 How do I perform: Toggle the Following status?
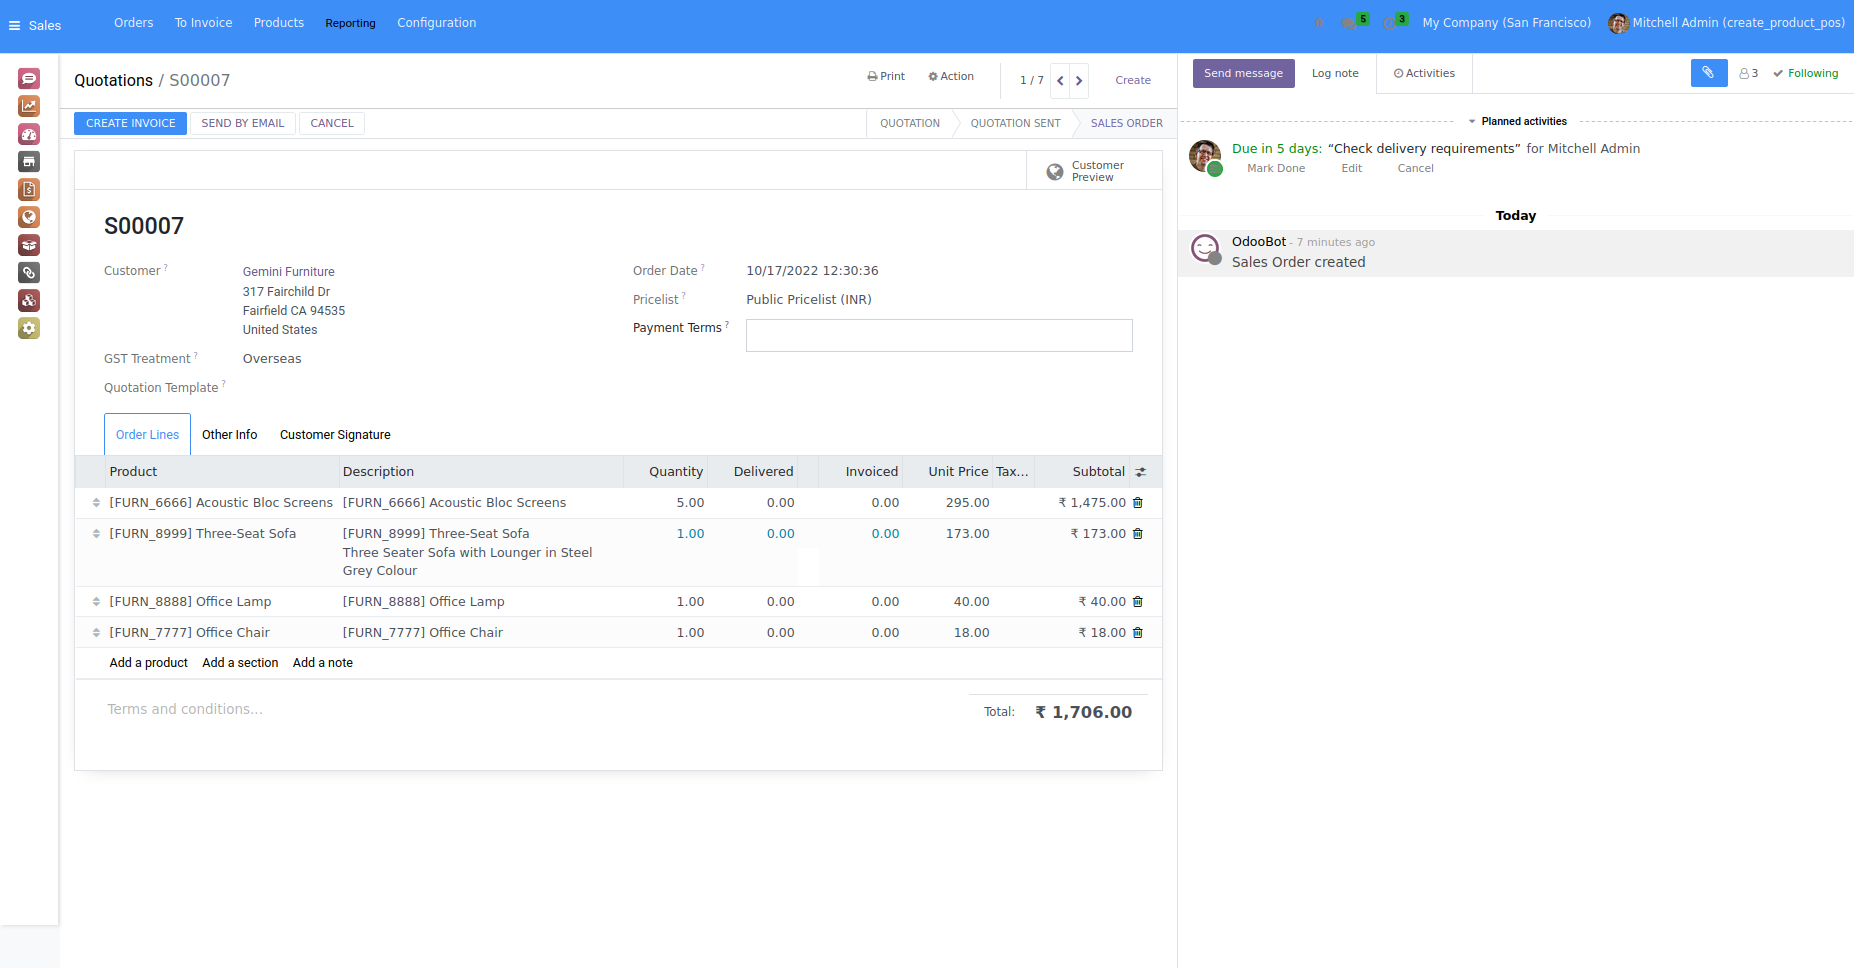pos(1805,73)
